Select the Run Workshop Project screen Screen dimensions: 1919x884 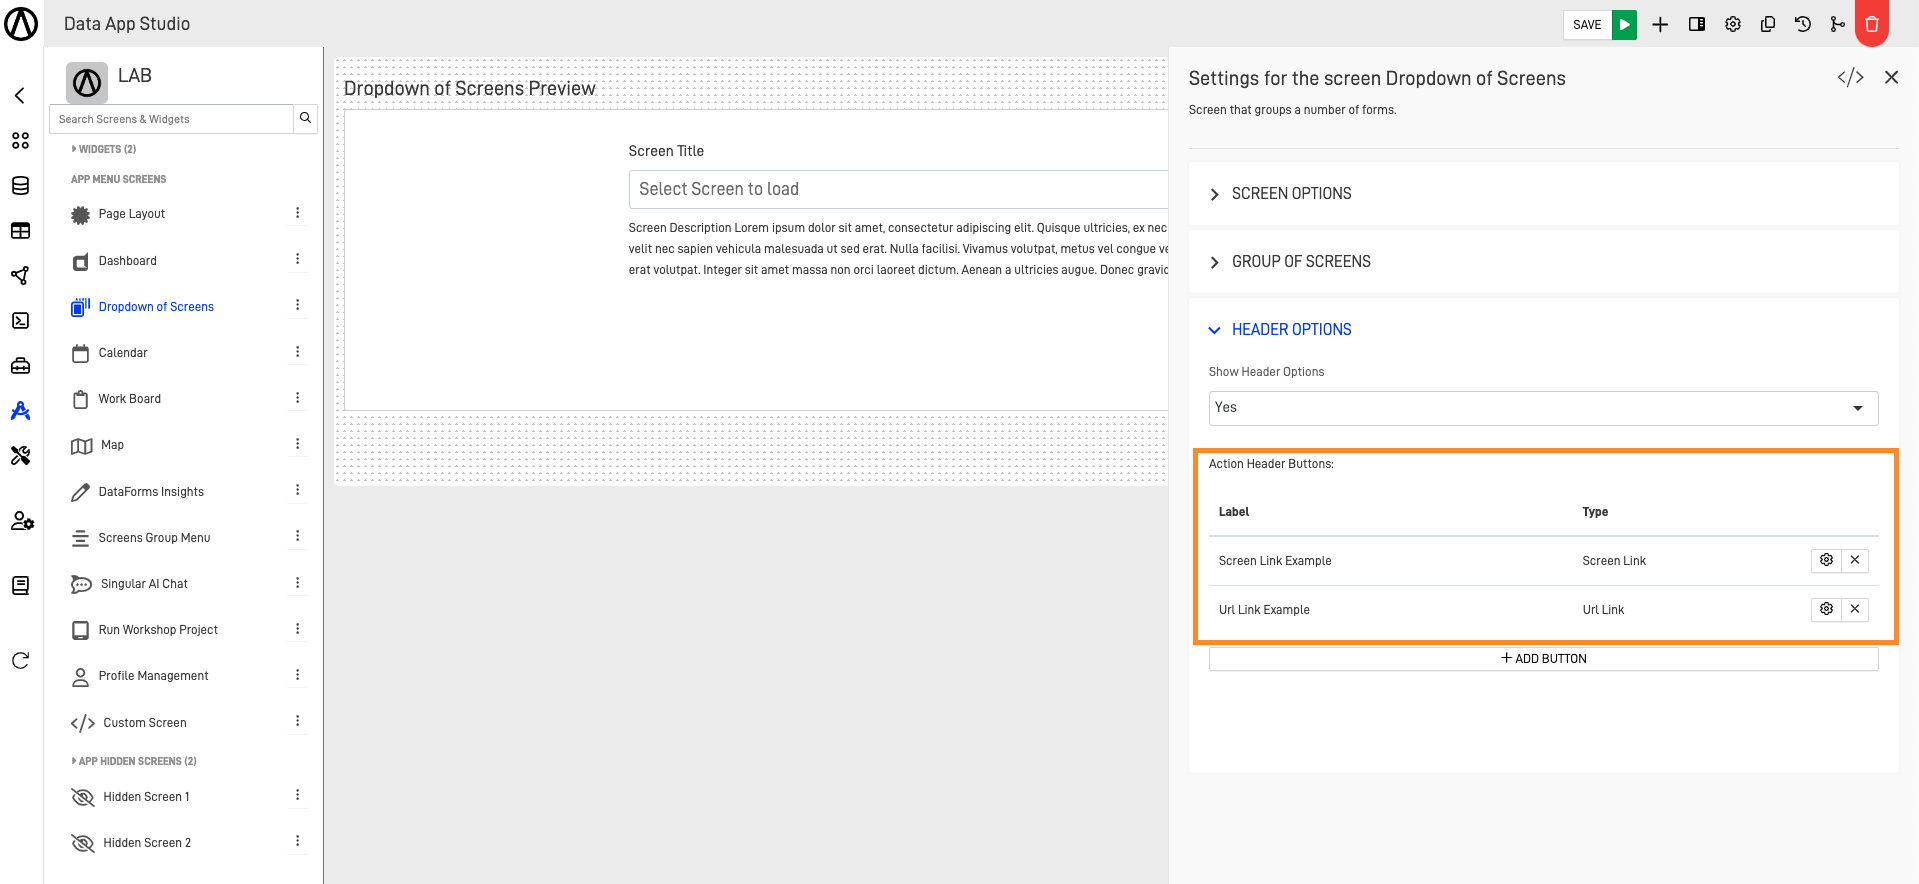[158, 630]
